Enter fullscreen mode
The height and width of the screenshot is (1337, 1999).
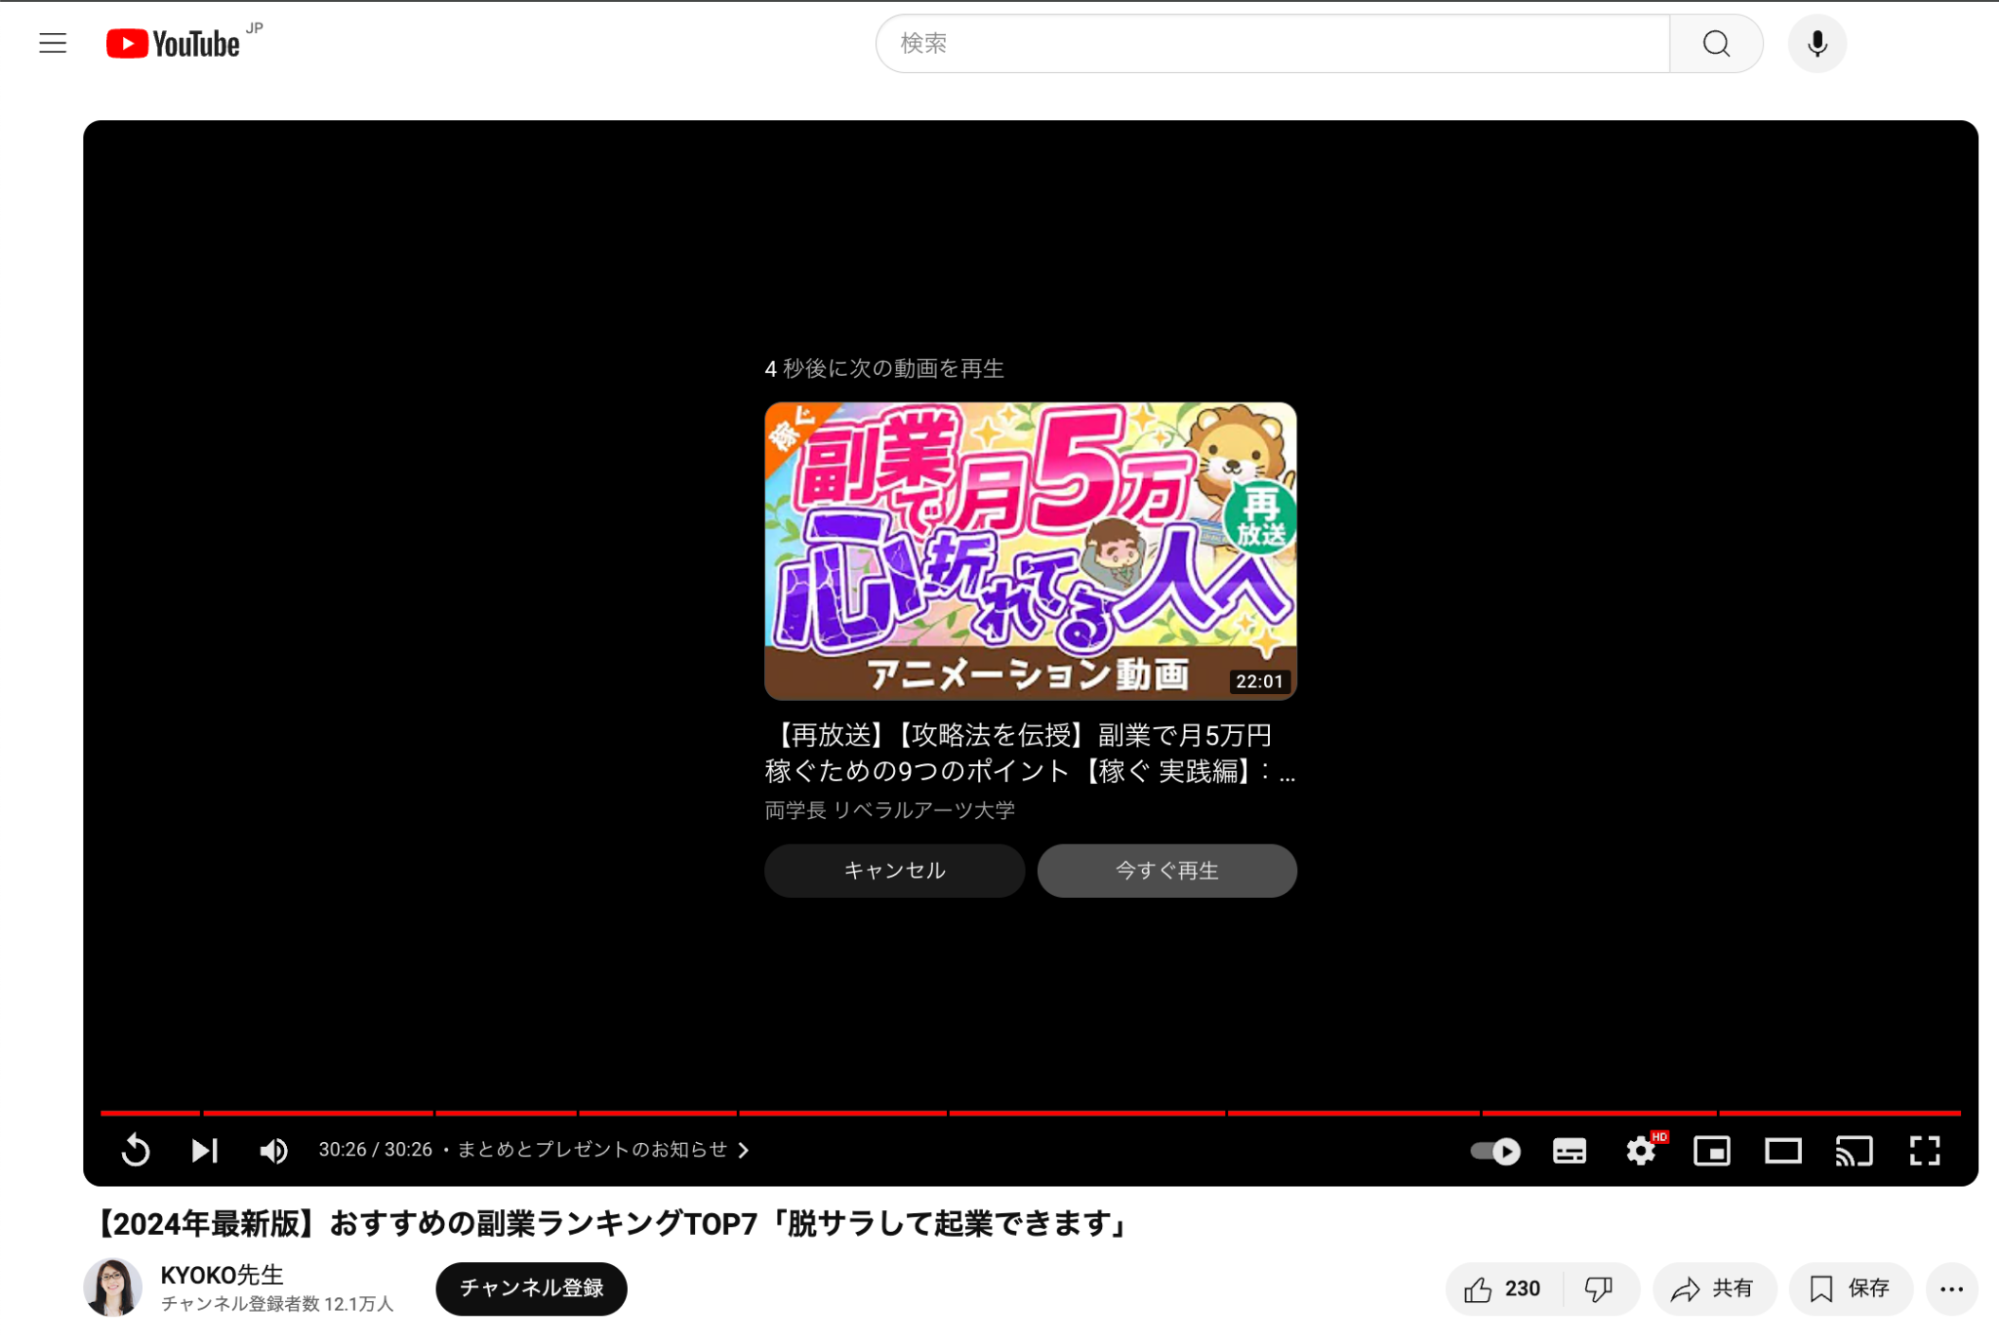click(x=1925, y=1150)
